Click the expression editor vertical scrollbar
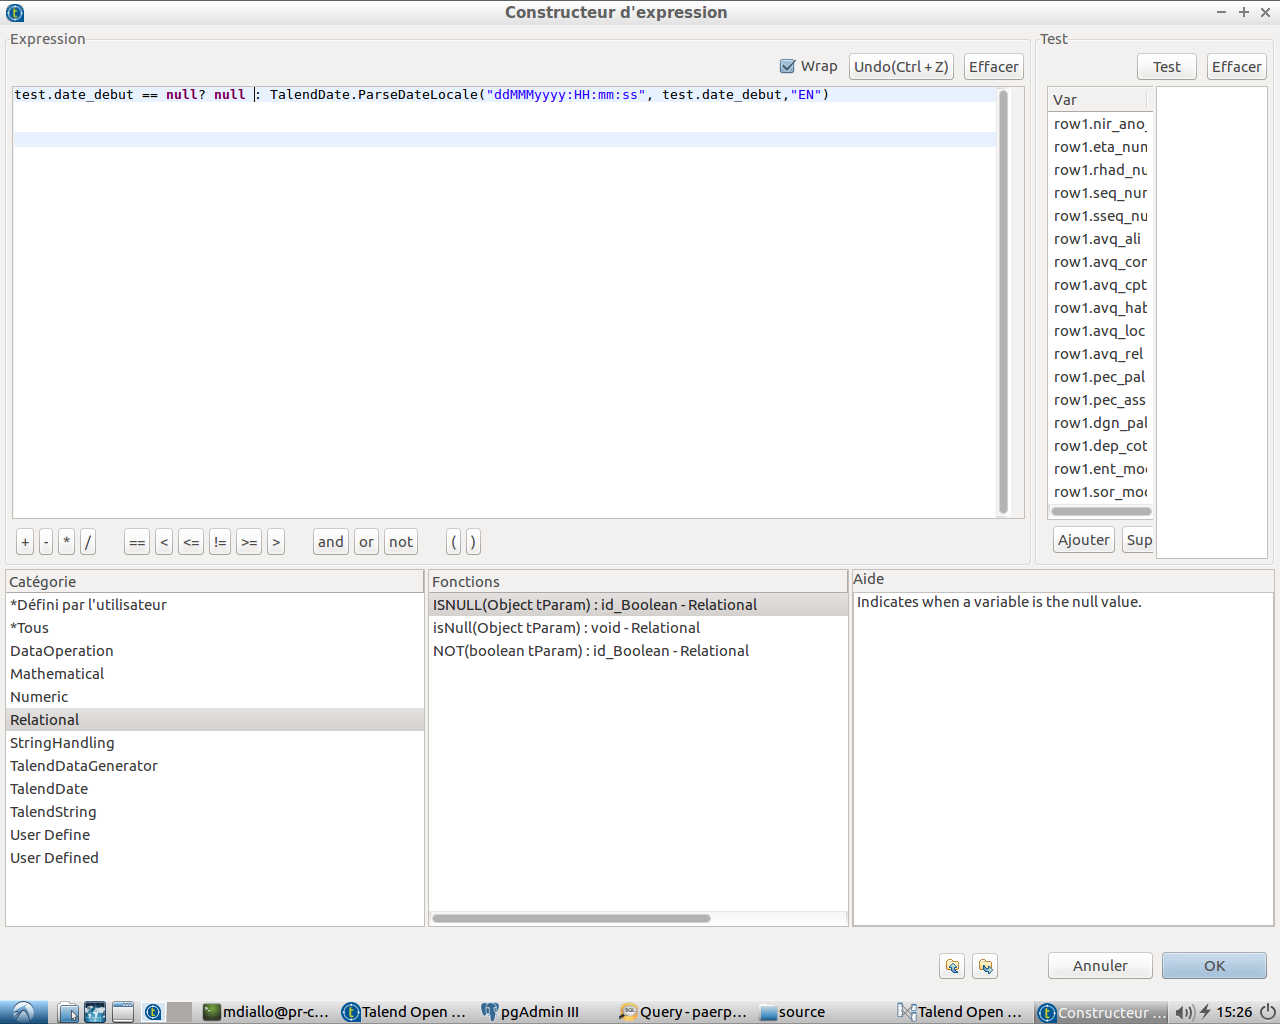 1003,302
